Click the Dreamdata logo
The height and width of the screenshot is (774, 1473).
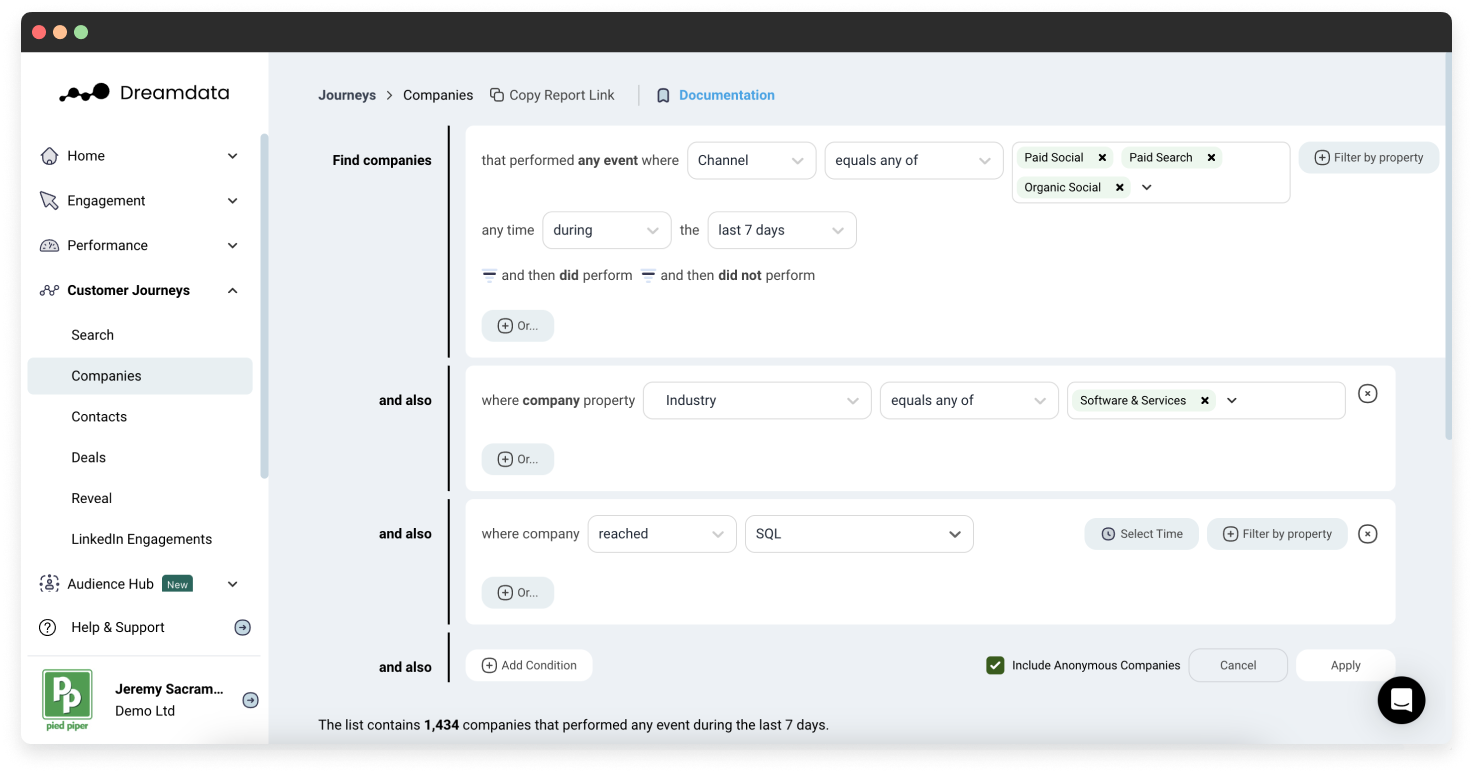(145, 92)
